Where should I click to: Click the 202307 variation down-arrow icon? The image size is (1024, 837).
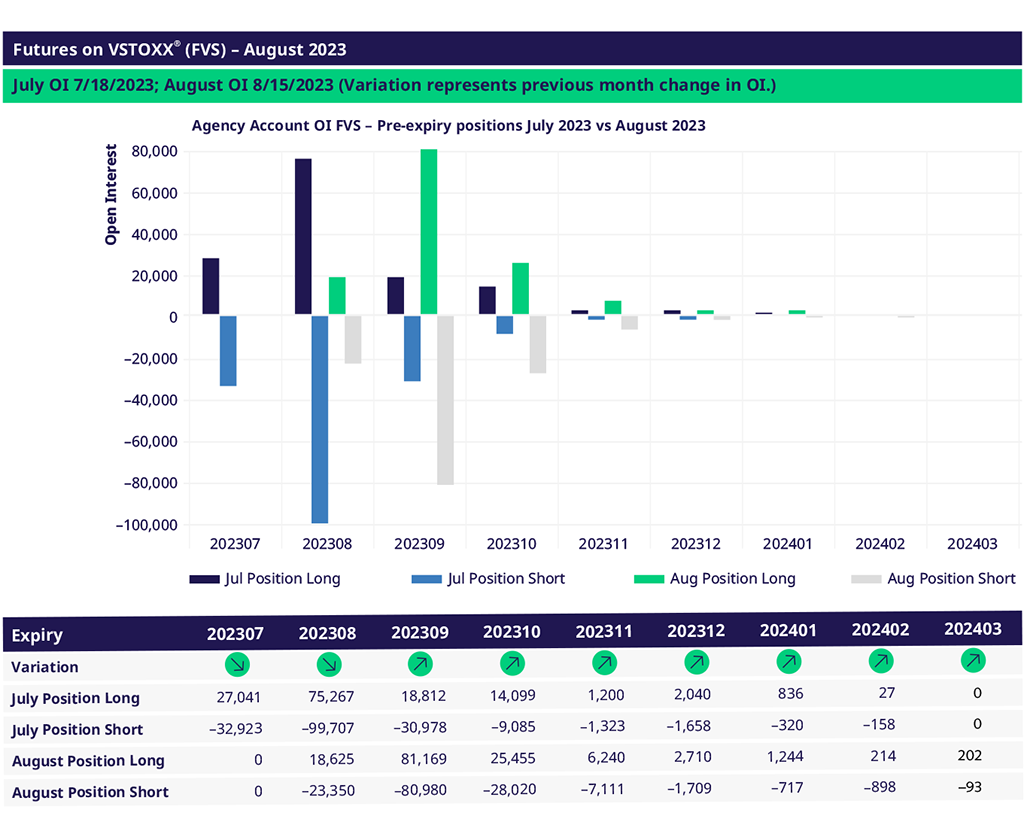[237, 664]
